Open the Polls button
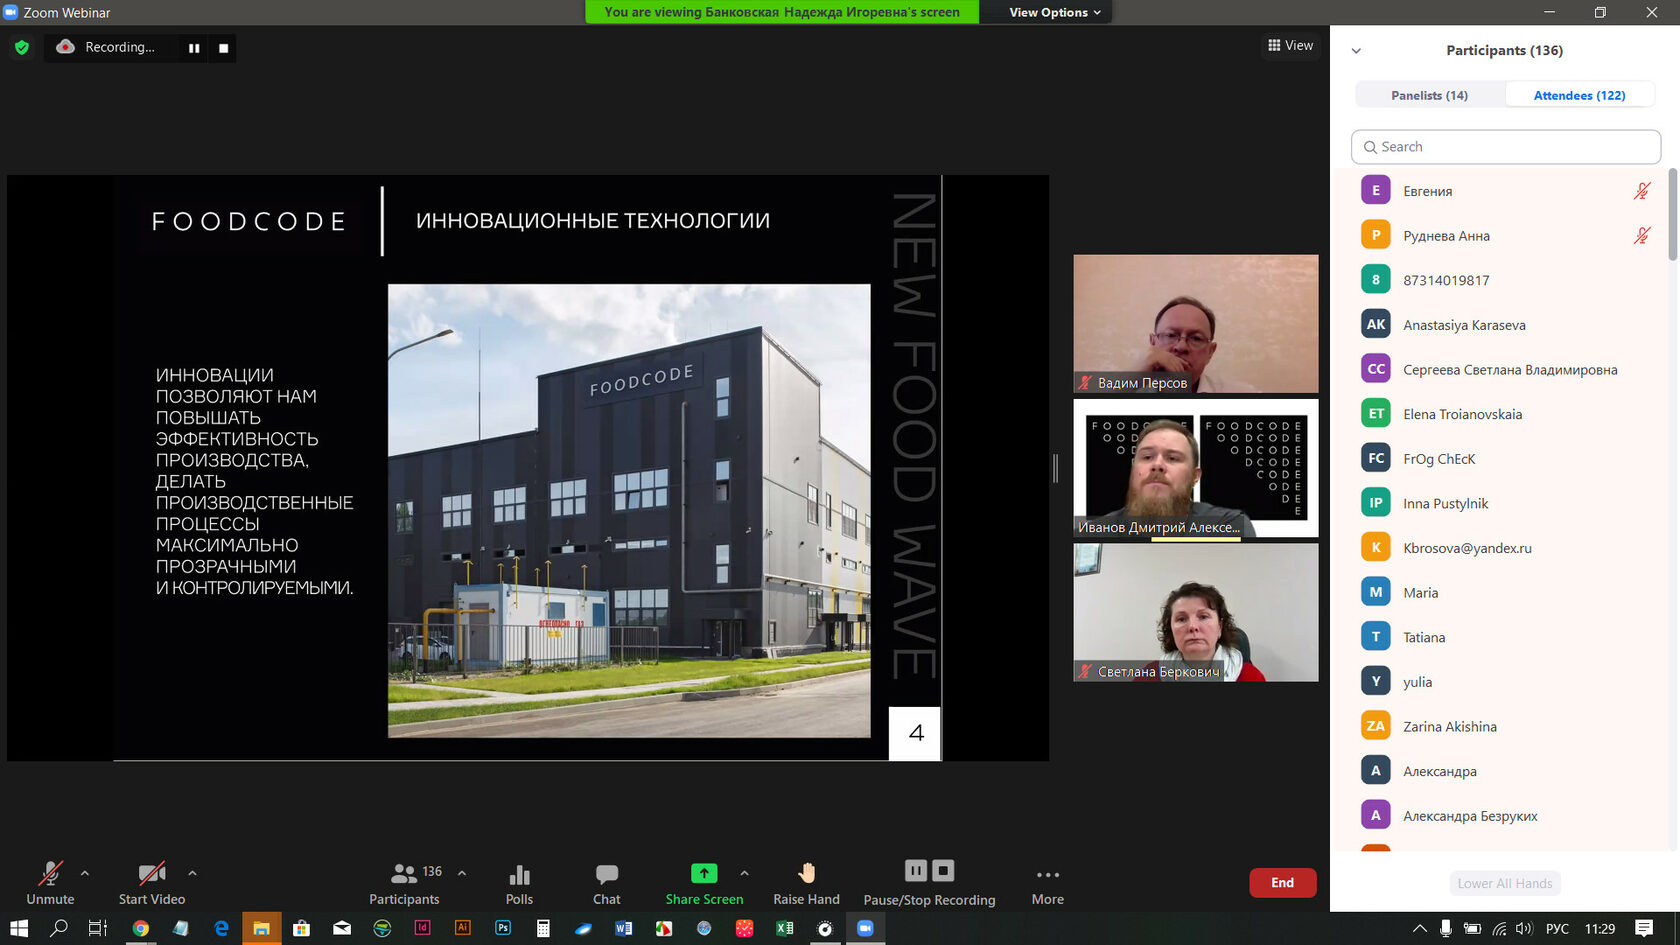This screenshot has height=945, width=1680. (x=519, y=882)
